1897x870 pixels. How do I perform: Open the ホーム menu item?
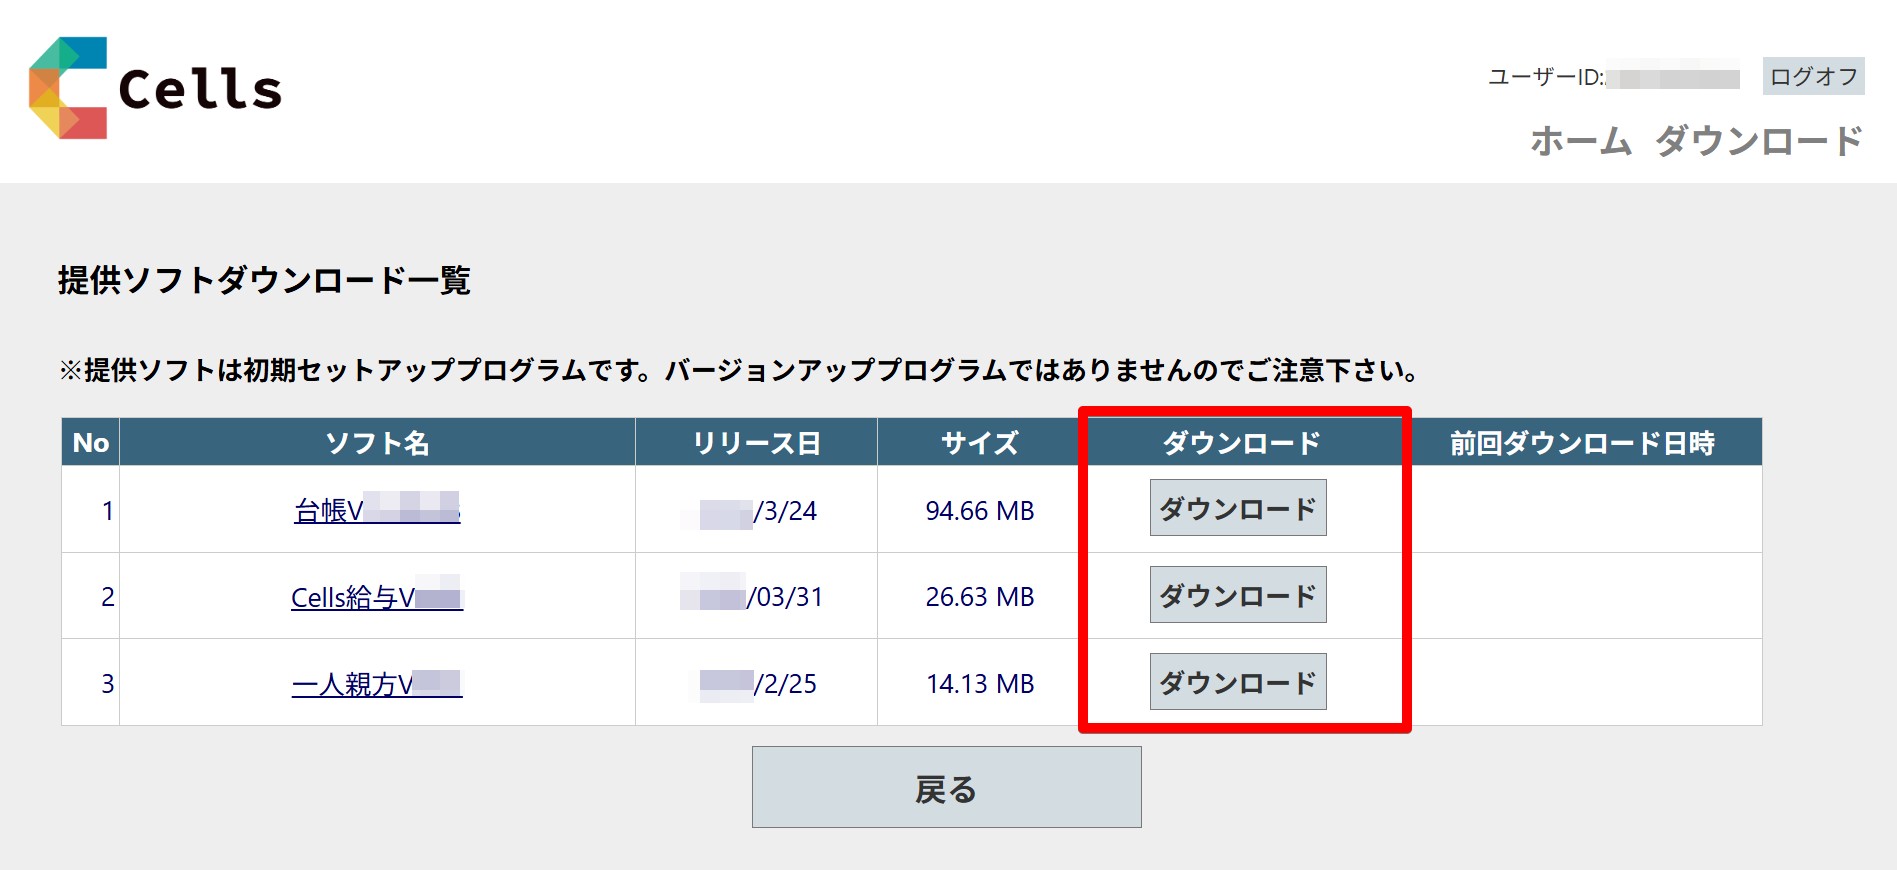[x=1581, y=141]
